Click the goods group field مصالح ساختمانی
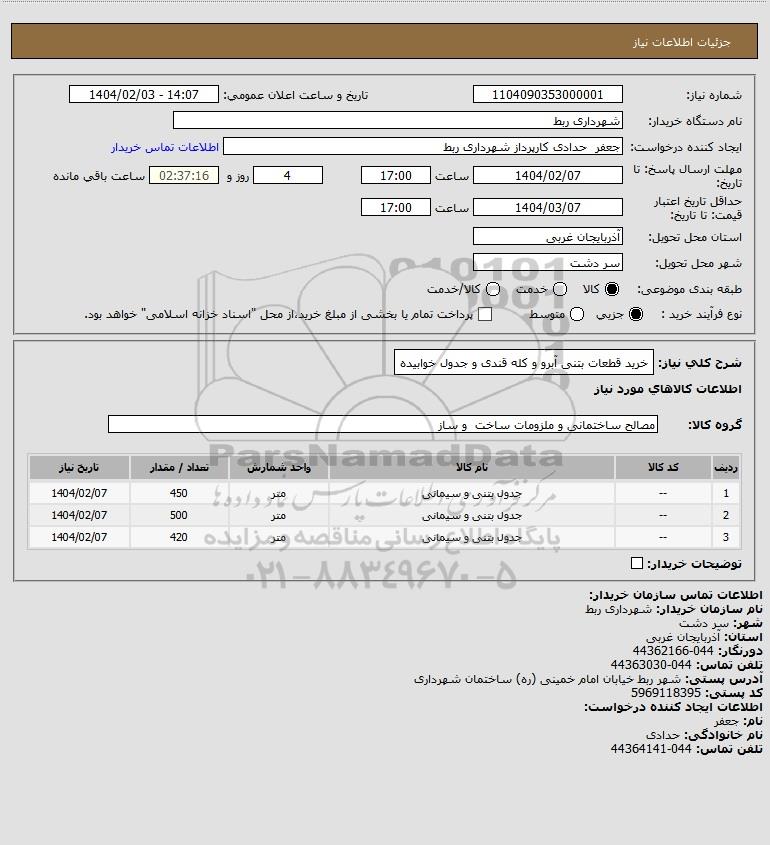770x845 pixels. pyautogui.click(x=383, y=424)
